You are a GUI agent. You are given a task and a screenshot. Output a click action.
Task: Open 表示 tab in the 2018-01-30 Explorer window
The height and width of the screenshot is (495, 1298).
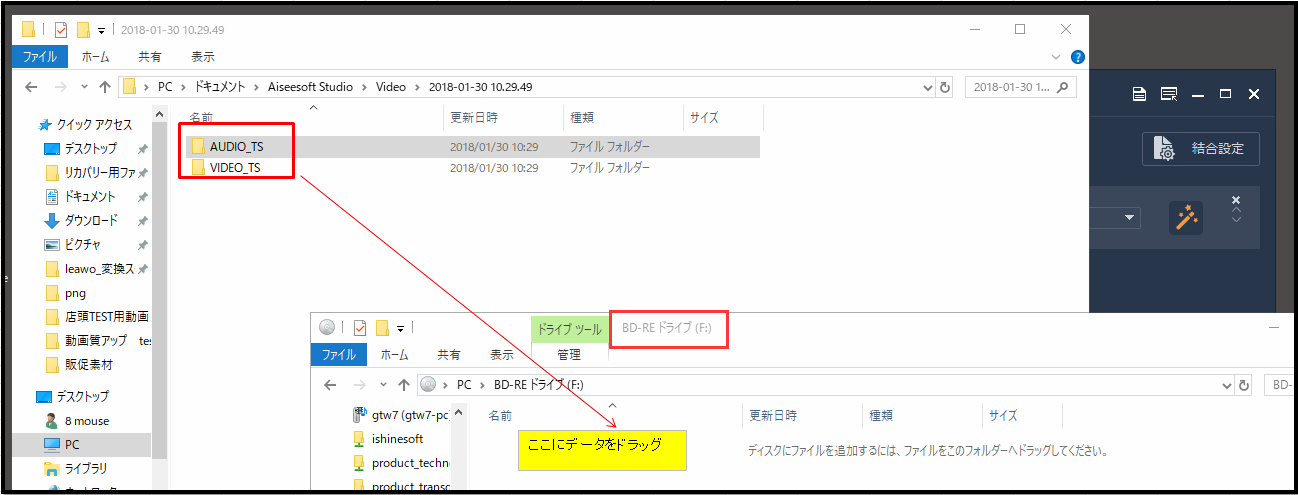click(203, 57)
